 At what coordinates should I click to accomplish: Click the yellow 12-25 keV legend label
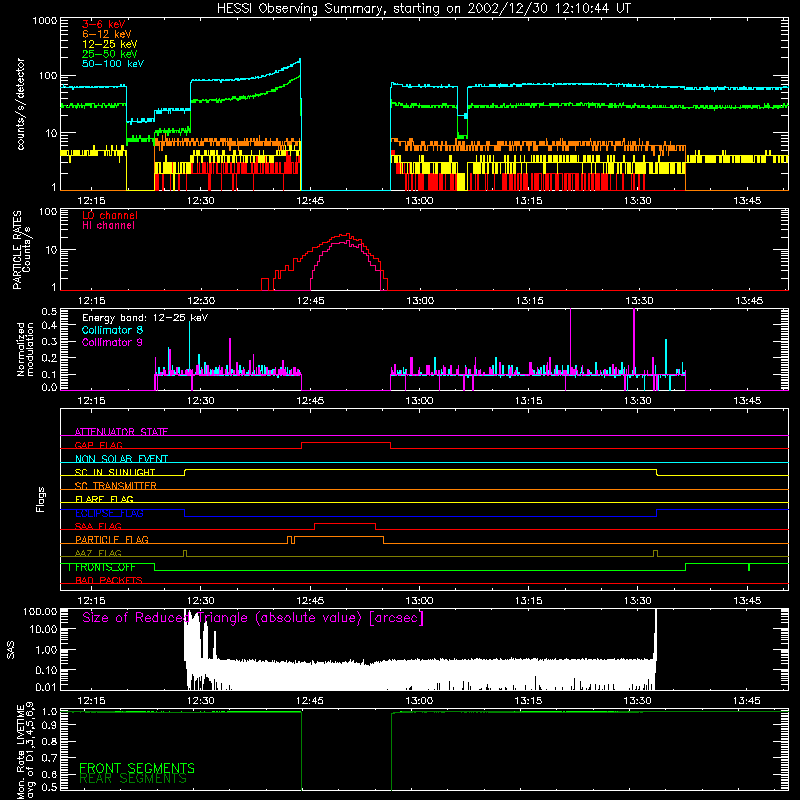point(109,44)
